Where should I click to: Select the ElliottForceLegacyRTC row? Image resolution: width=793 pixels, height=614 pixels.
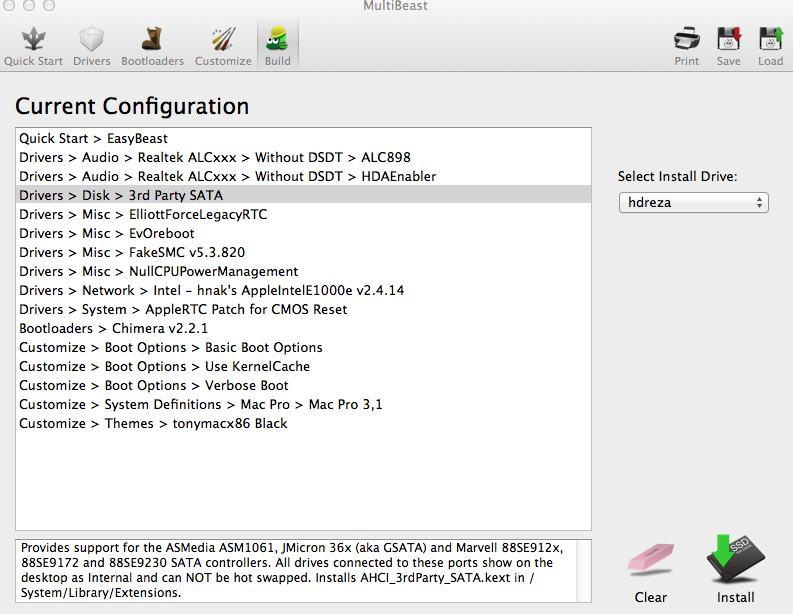[303, 214]
